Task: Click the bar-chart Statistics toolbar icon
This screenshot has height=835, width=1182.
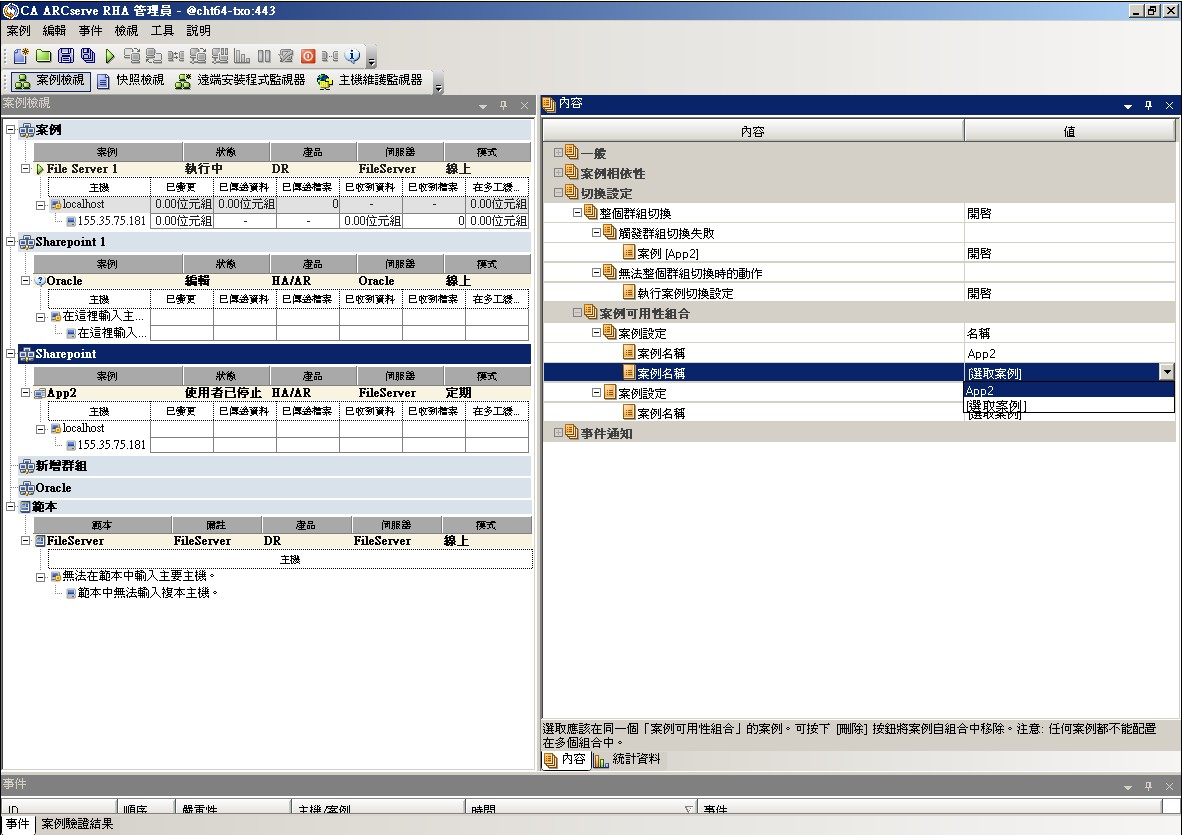Action: point(242,56)
